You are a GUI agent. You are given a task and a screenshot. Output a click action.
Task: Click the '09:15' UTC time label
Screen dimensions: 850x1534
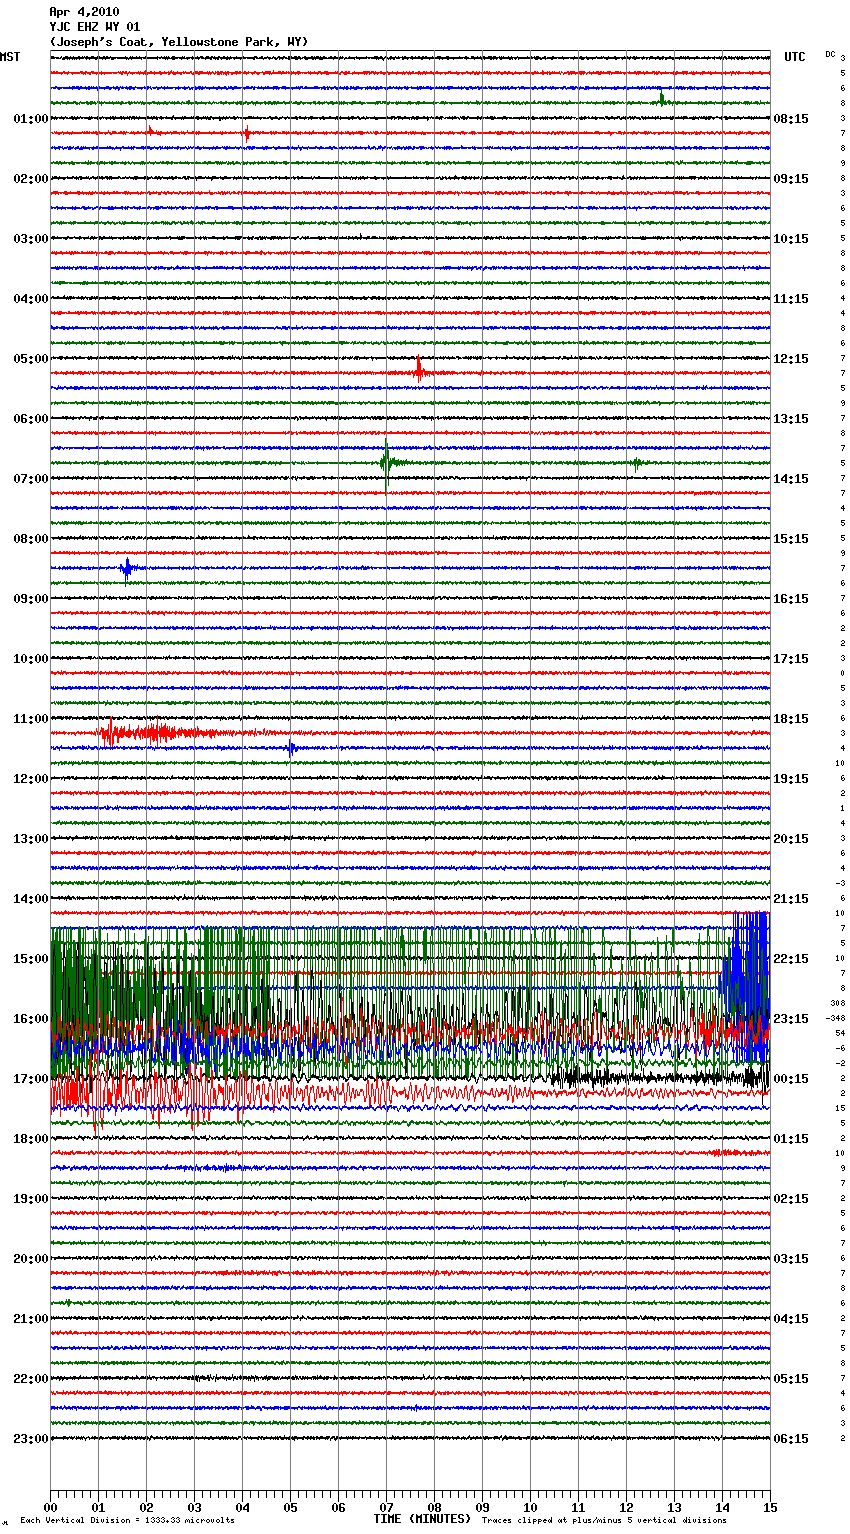click(791, 179)
